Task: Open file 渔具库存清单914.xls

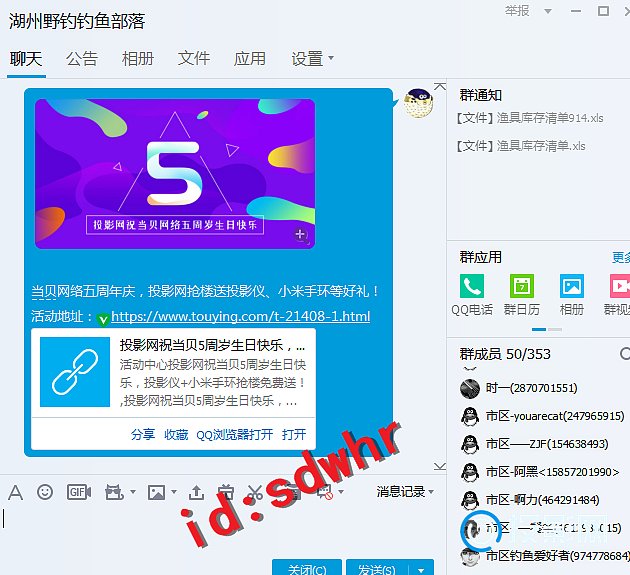Action: pos(529,118)
